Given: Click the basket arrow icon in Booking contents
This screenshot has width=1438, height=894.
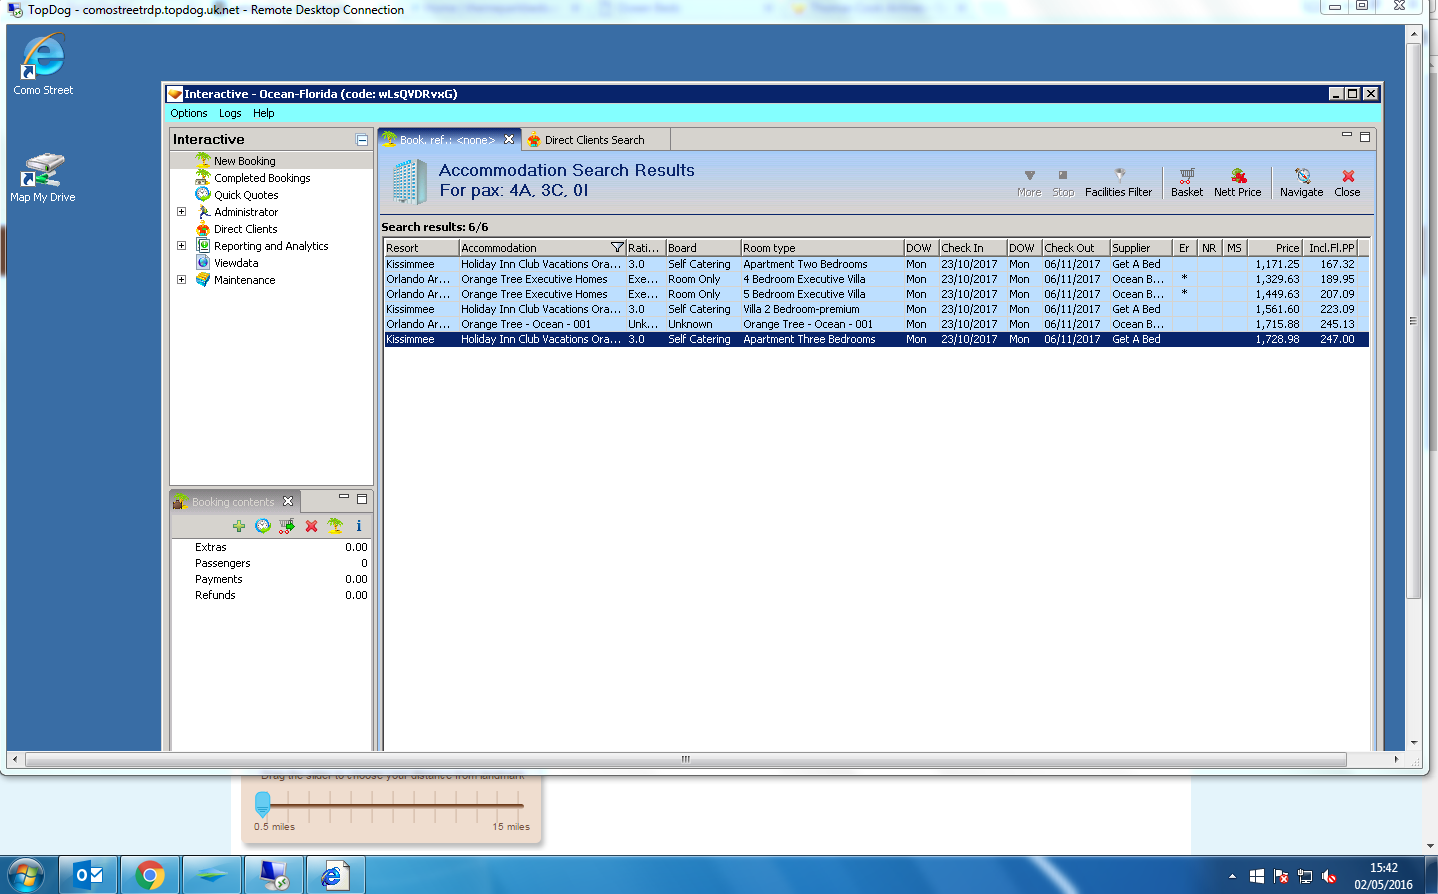Looking at the screenshot, I should (287, 526).
